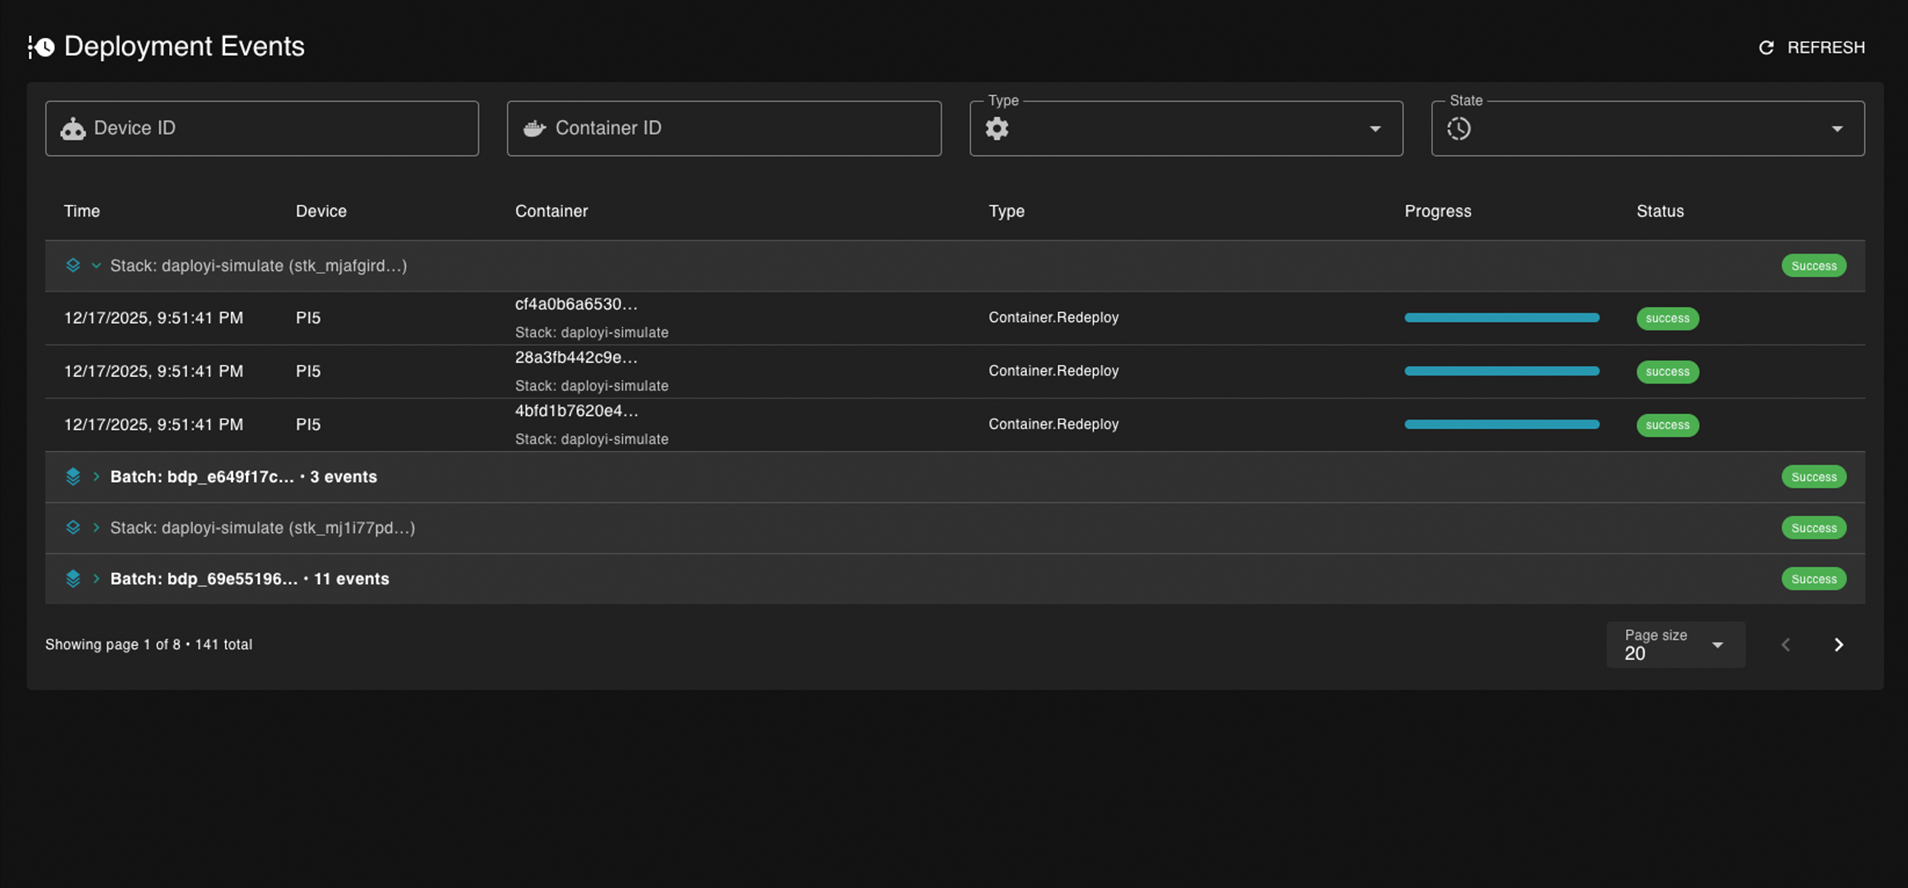The width and height of the screenshot is (1908, 888).
Task: Click the Deployment Events history icon
Action: point(41,47)
